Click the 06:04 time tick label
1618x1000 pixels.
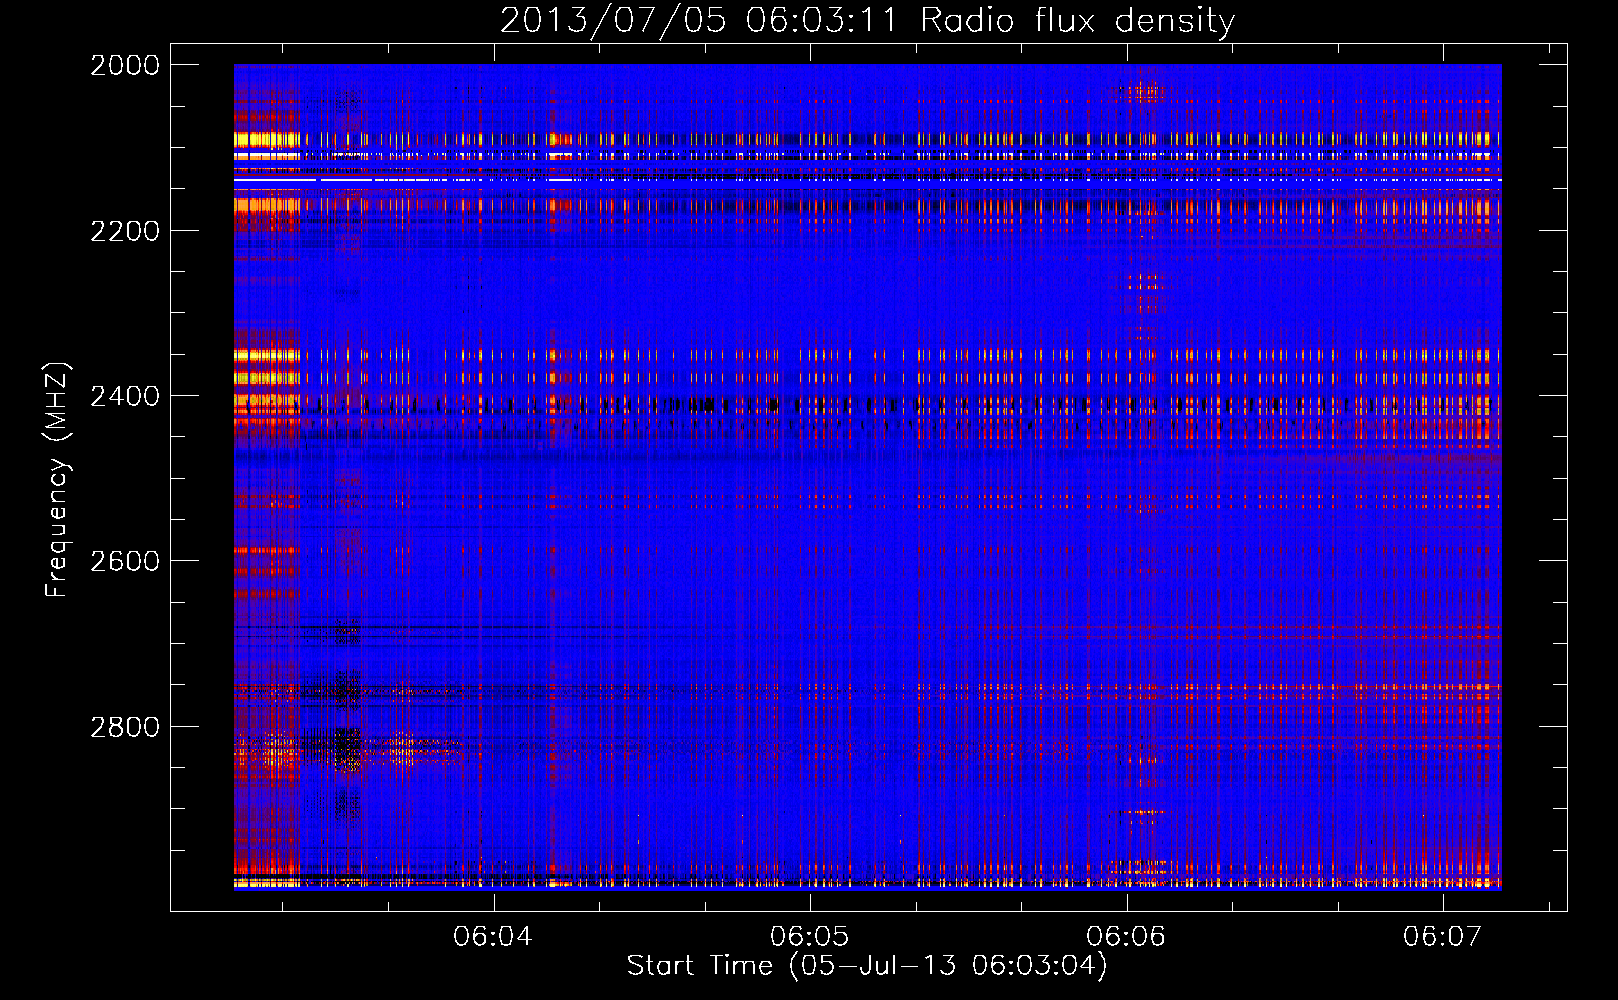click(x=493, y=936)
